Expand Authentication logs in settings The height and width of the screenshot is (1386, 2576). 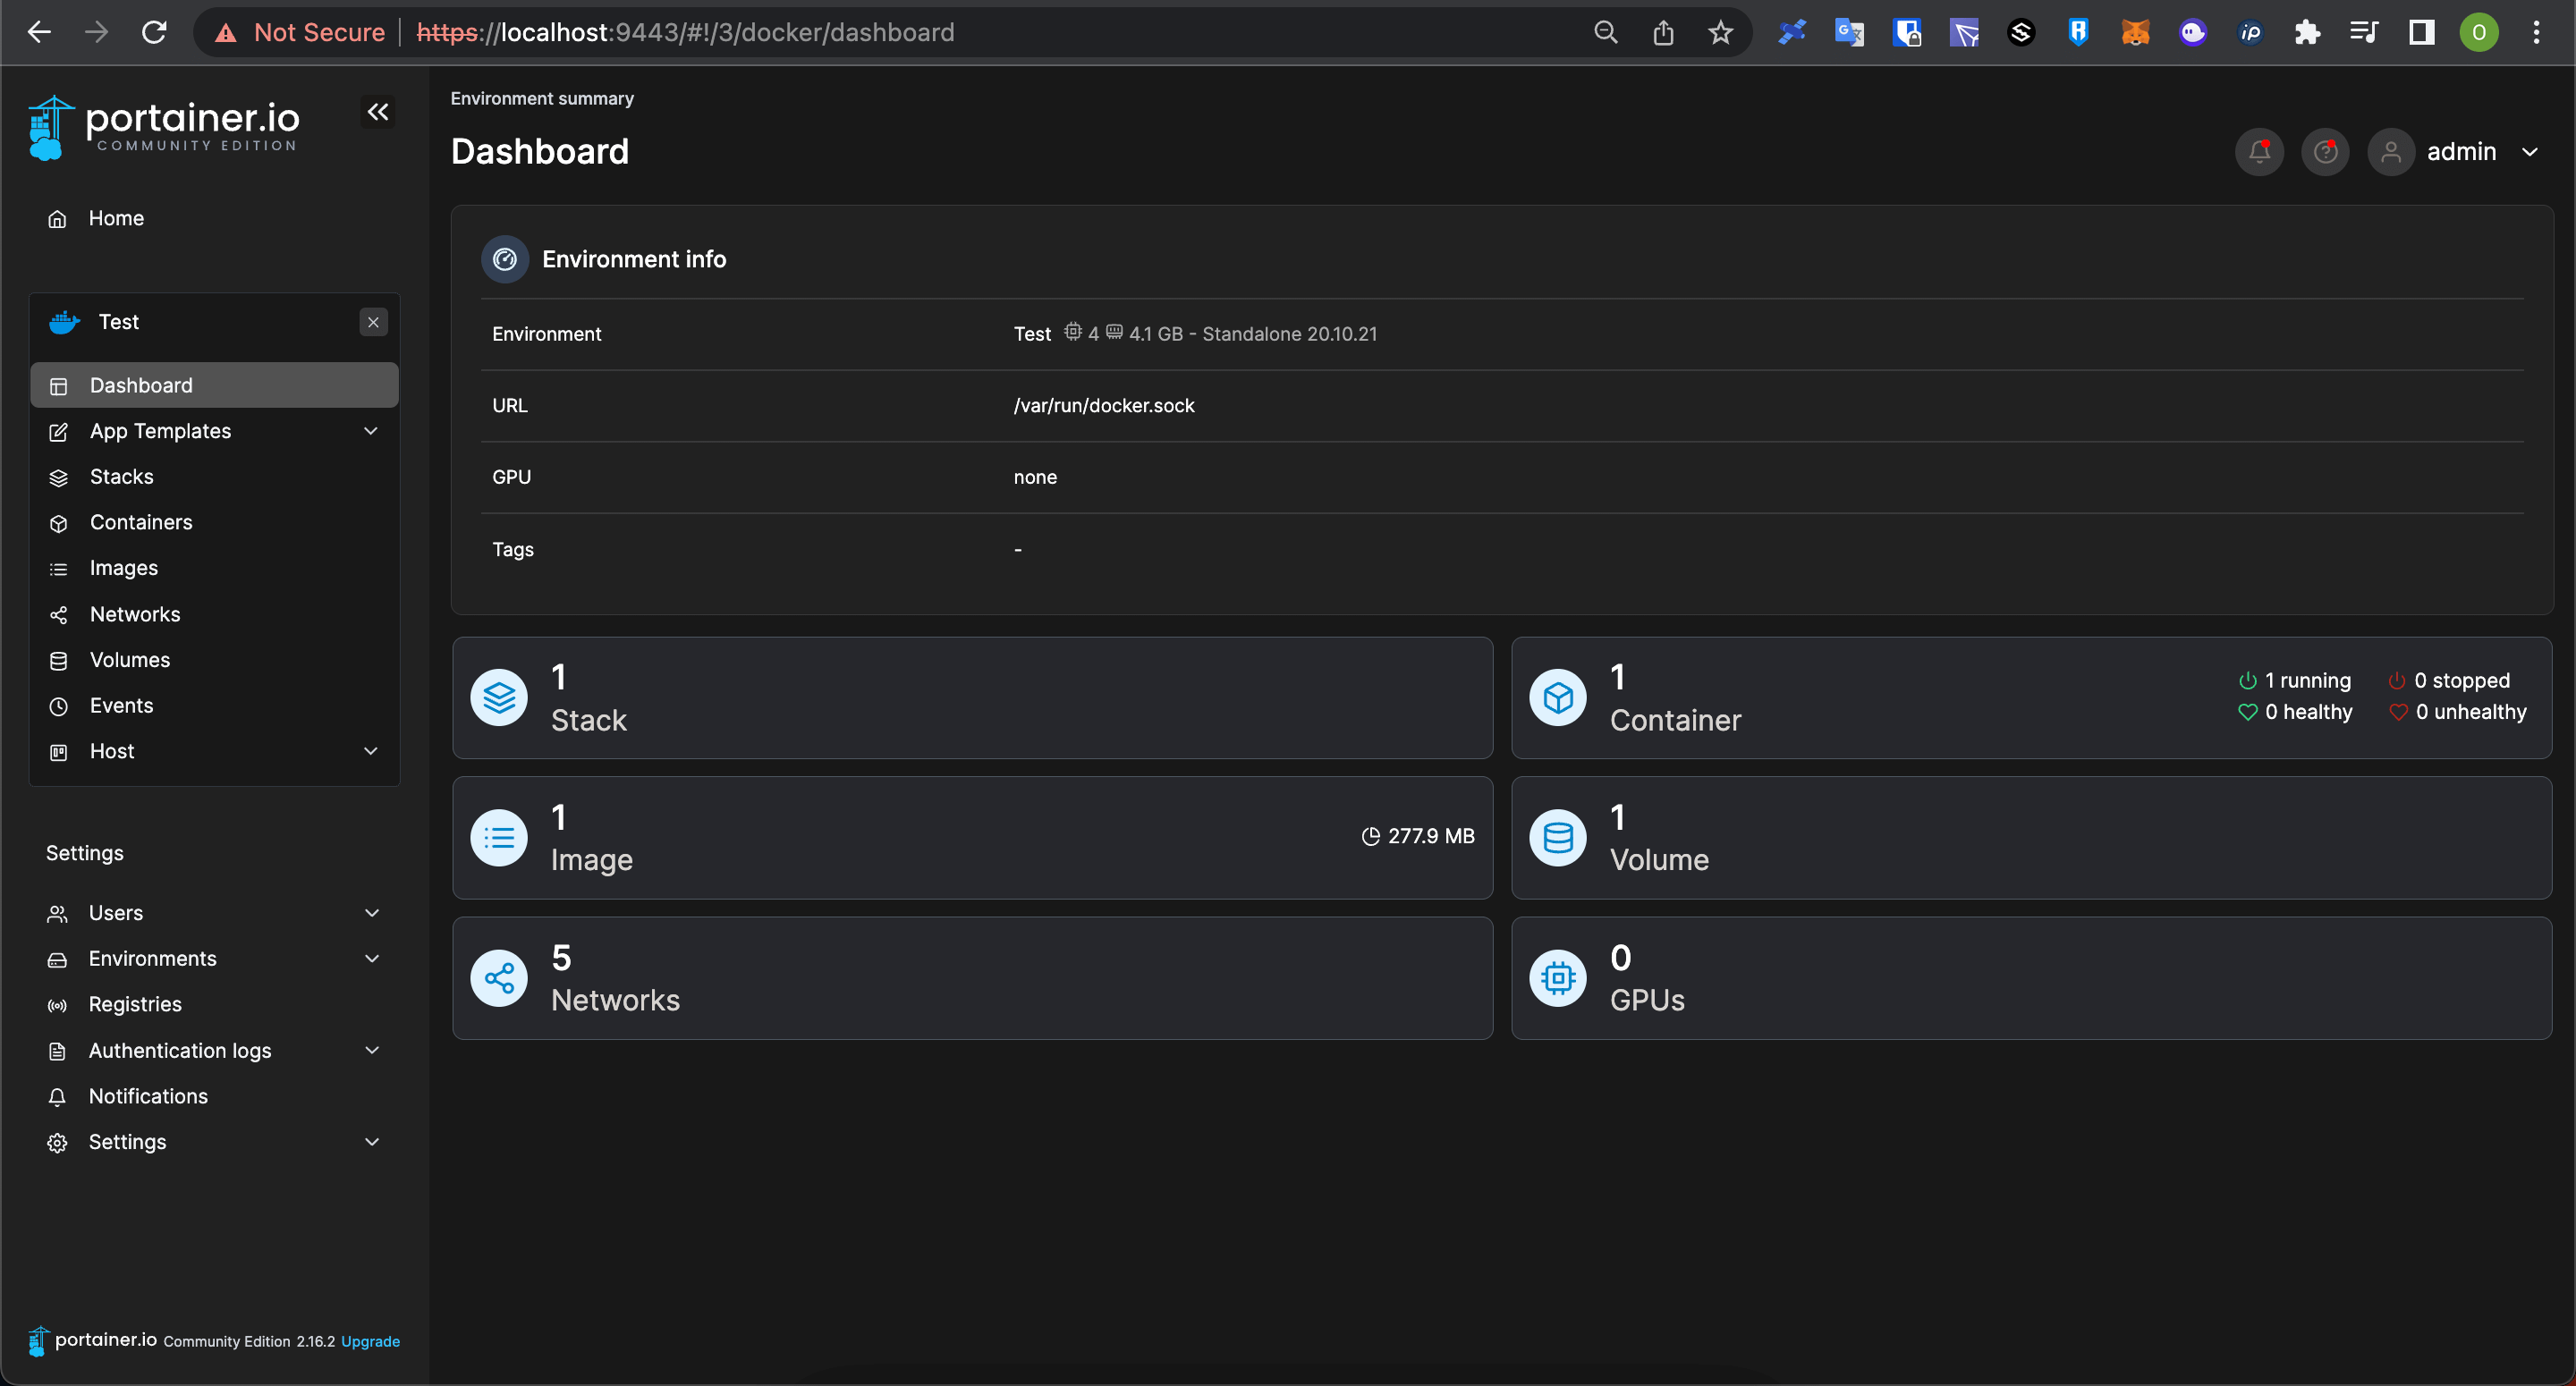(x=372, y=1050)
